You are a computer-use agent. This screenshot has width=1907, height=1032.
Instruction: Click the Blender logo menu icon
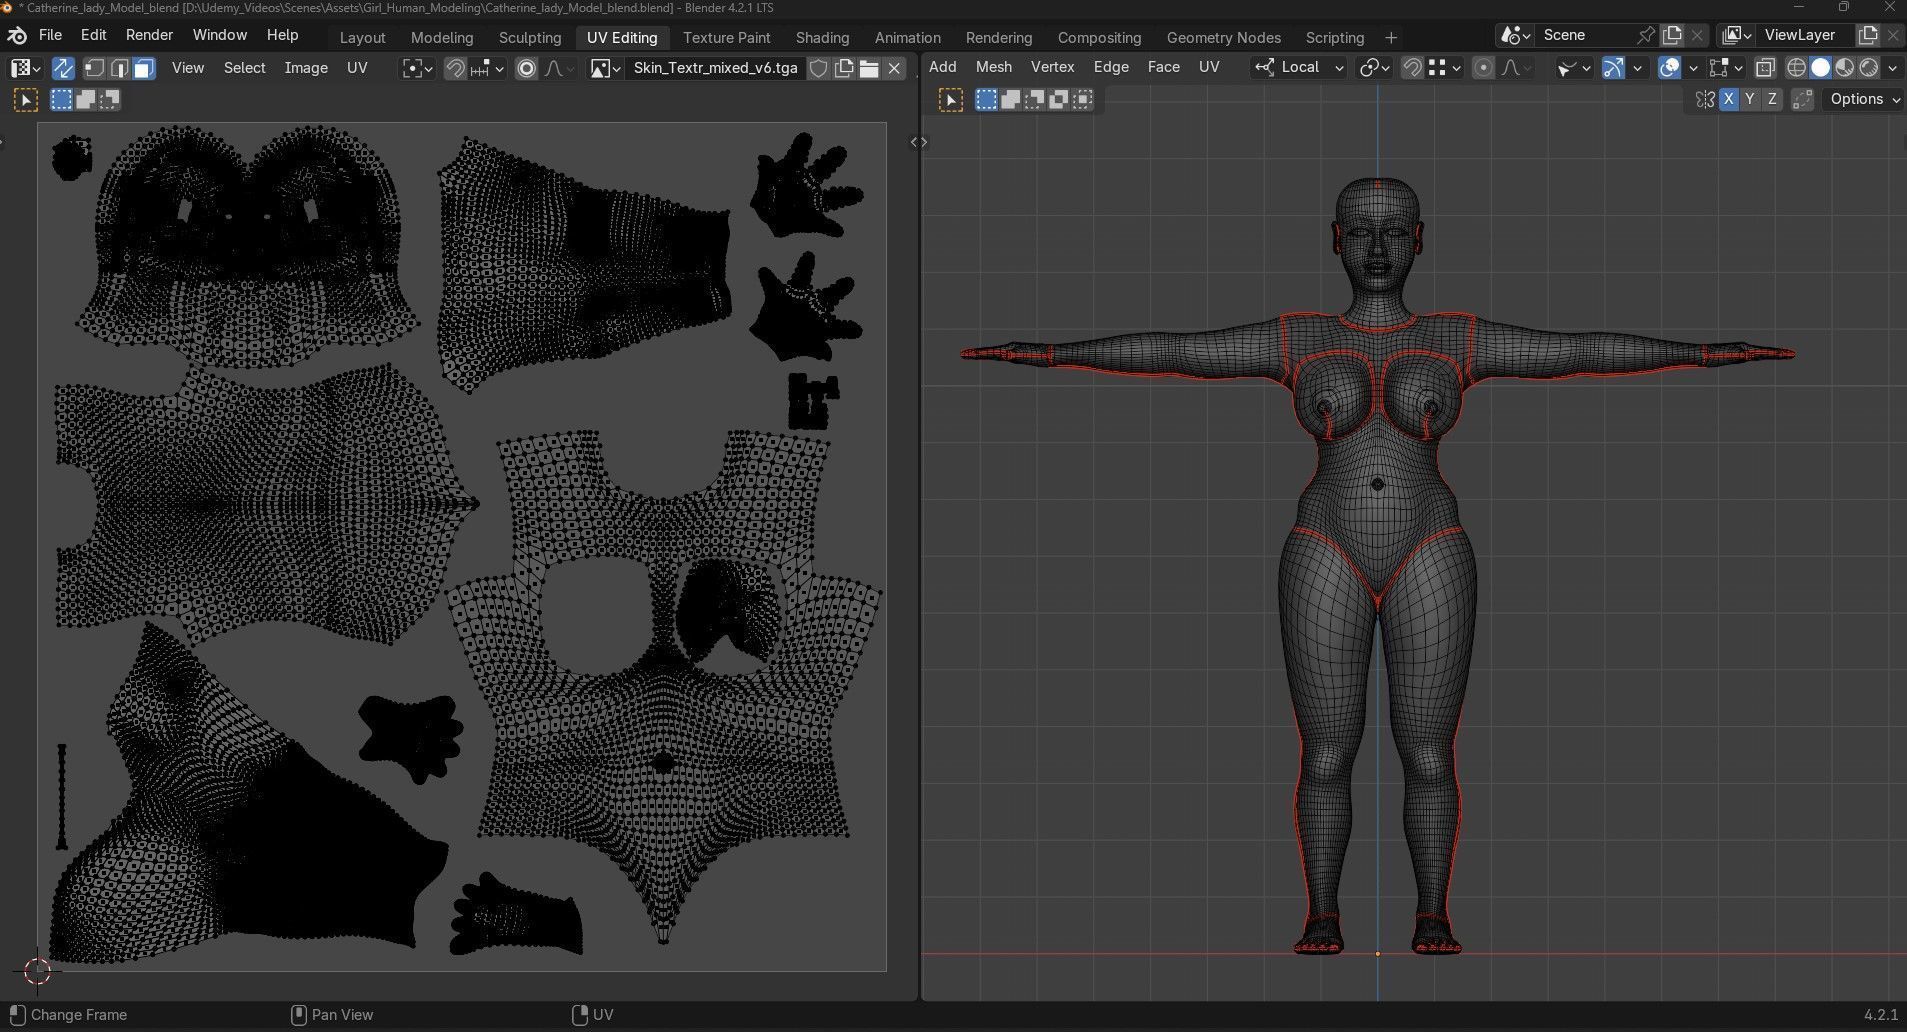pos(17,35)
